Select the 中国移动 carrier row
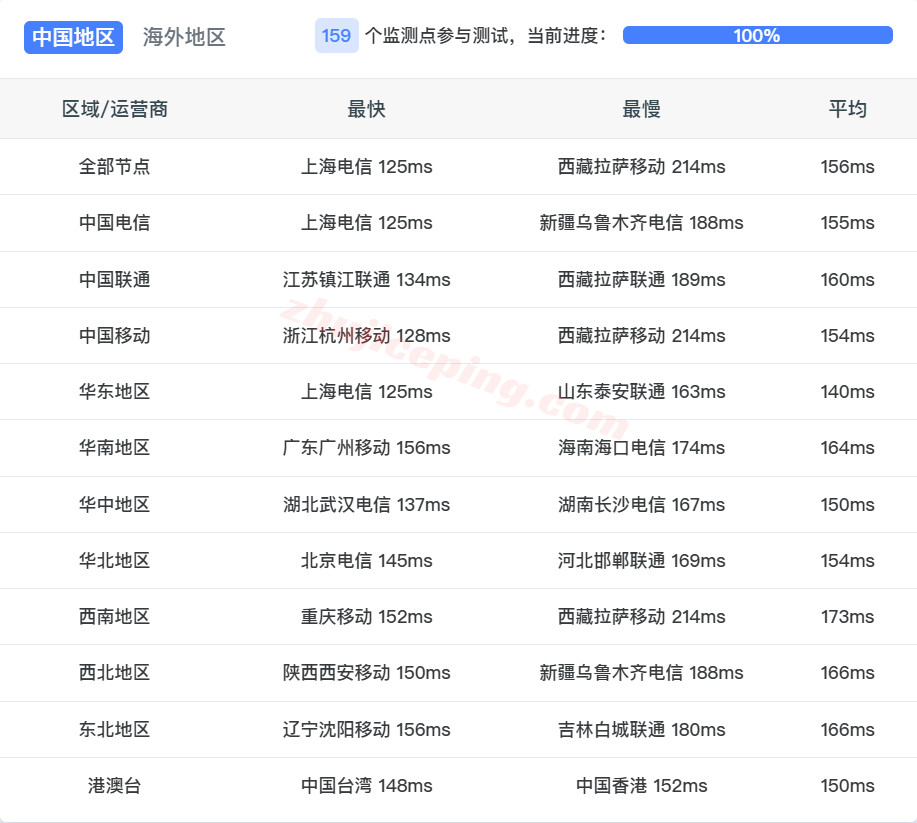Screen dimensions: 917x823 tap(114, 336)
